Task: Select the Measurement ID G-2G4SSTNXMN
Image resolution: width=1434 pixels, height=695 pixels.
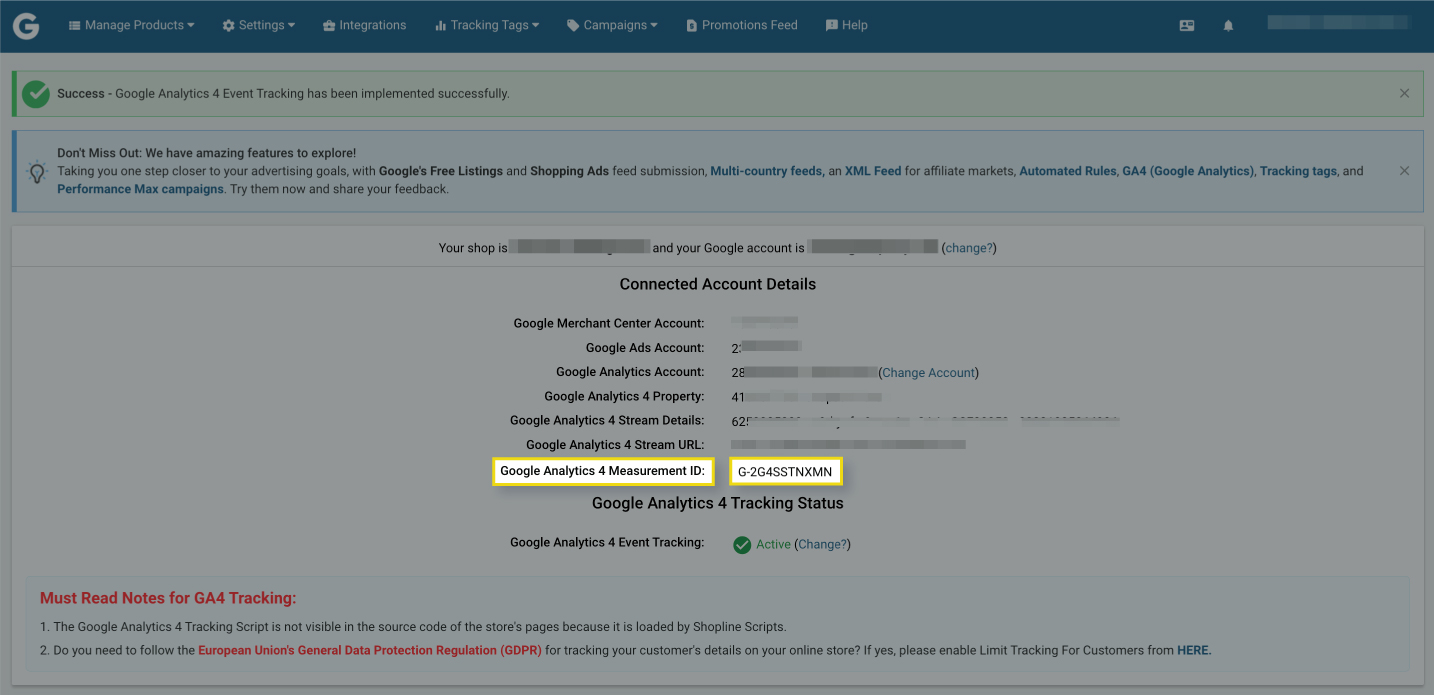Action: [x=785, y=472]
